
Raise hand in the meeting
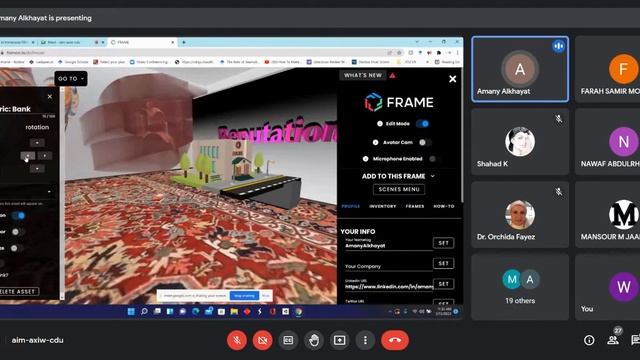[x=314, y=340]
